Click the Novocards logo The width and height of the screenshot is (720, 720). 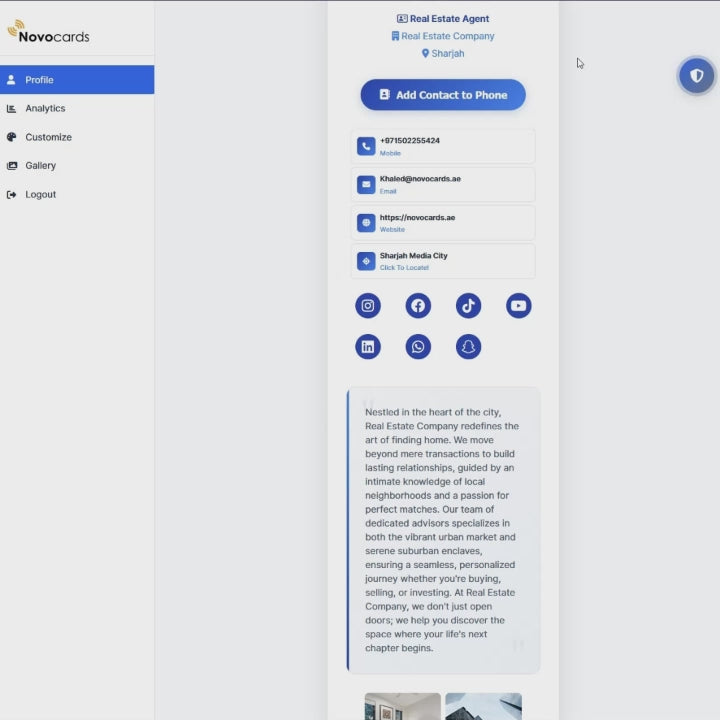48,33
